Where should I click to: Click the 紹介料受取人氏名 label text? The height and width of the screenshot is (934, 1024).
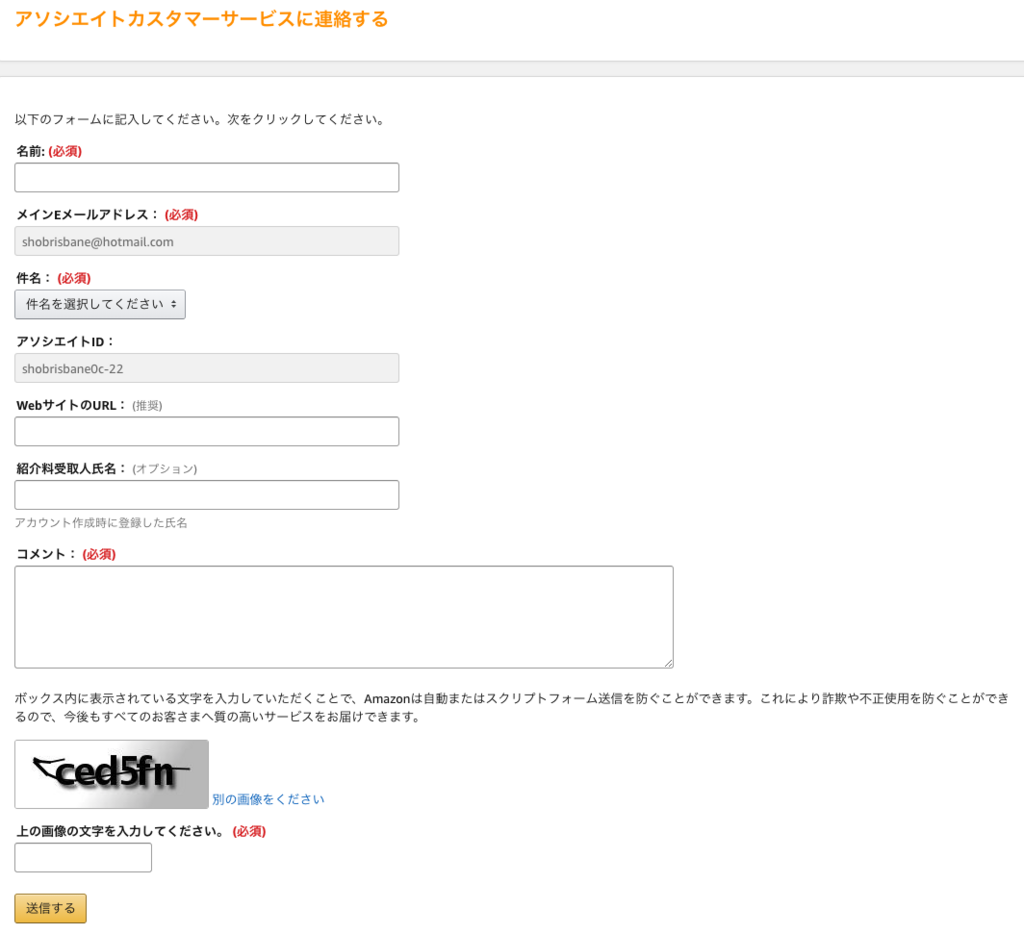tap(72, 468)
